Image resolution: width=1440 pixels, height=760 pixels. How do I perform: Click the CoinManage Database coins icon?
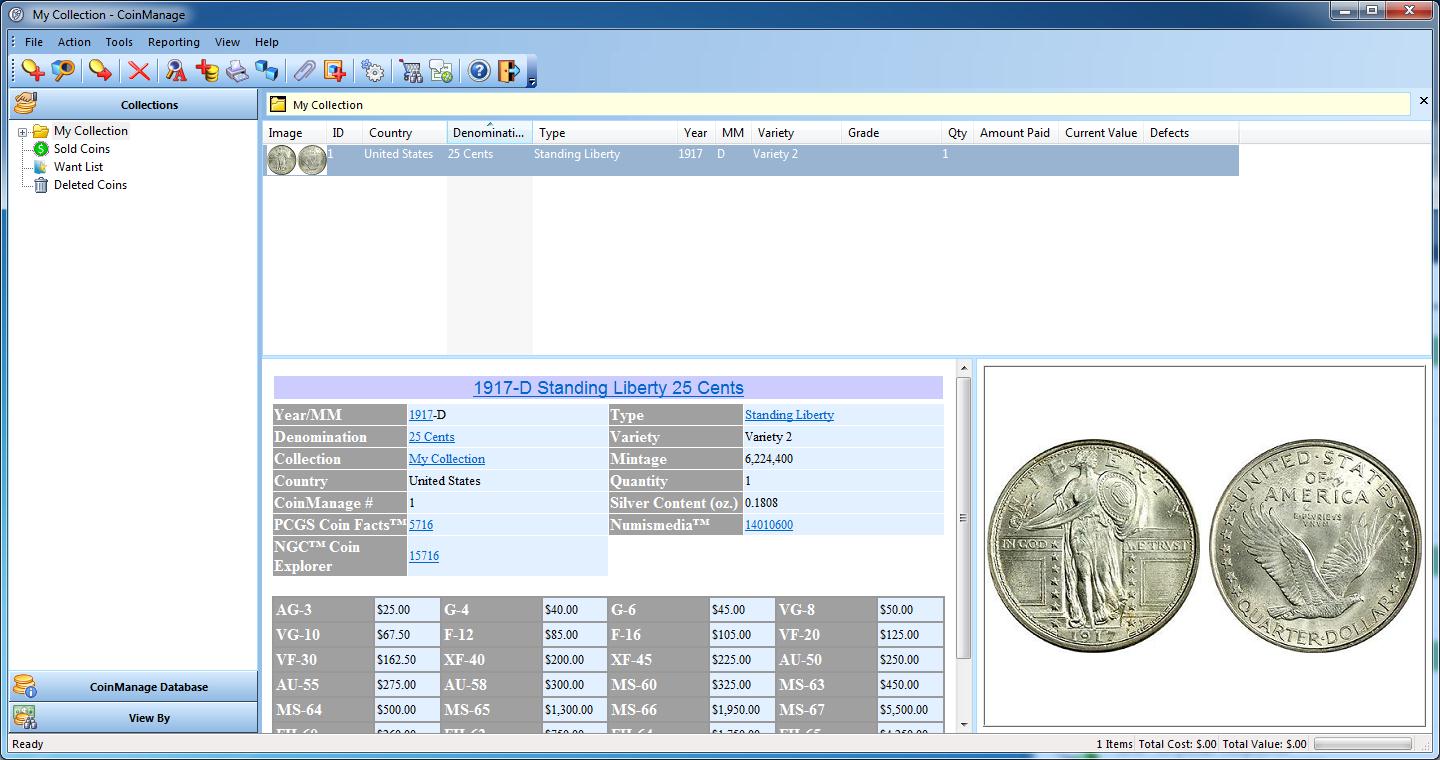coord(25,686)
